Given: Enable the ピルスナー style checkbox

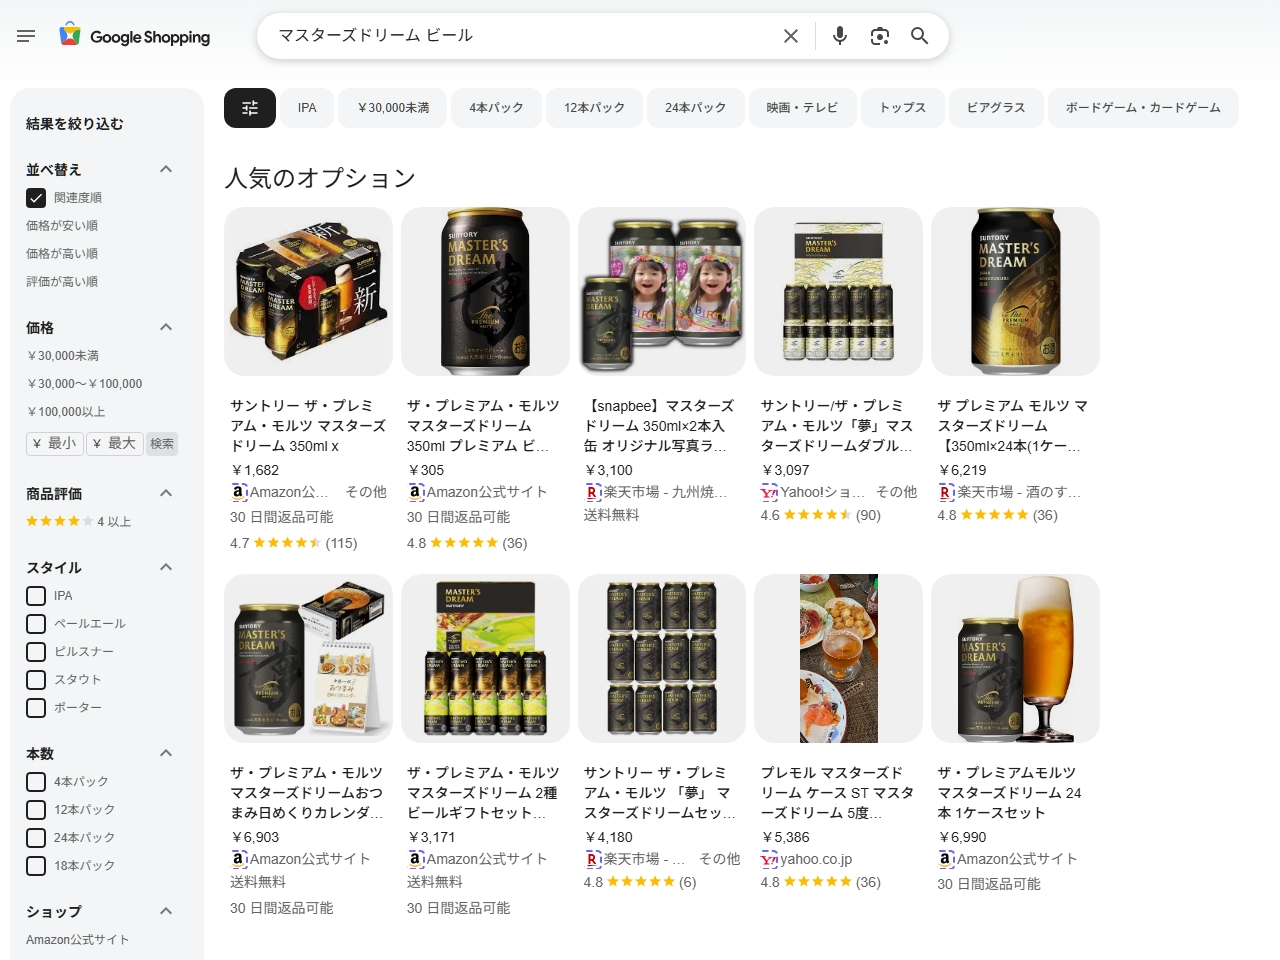Looking at the screenshot, I should tap(36, 652).
